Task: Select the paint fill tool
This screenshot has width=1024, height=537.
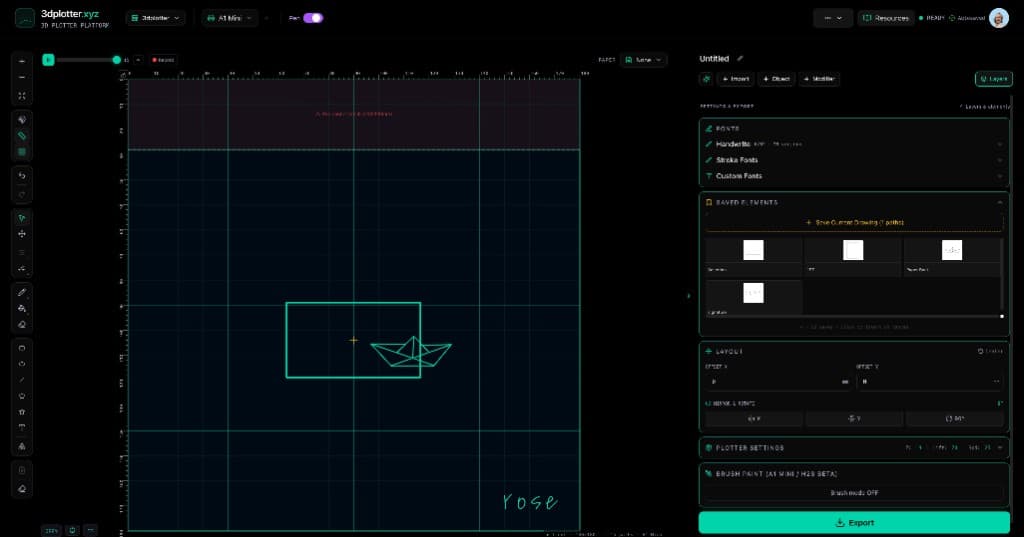Action: click(x=22, y=308)
